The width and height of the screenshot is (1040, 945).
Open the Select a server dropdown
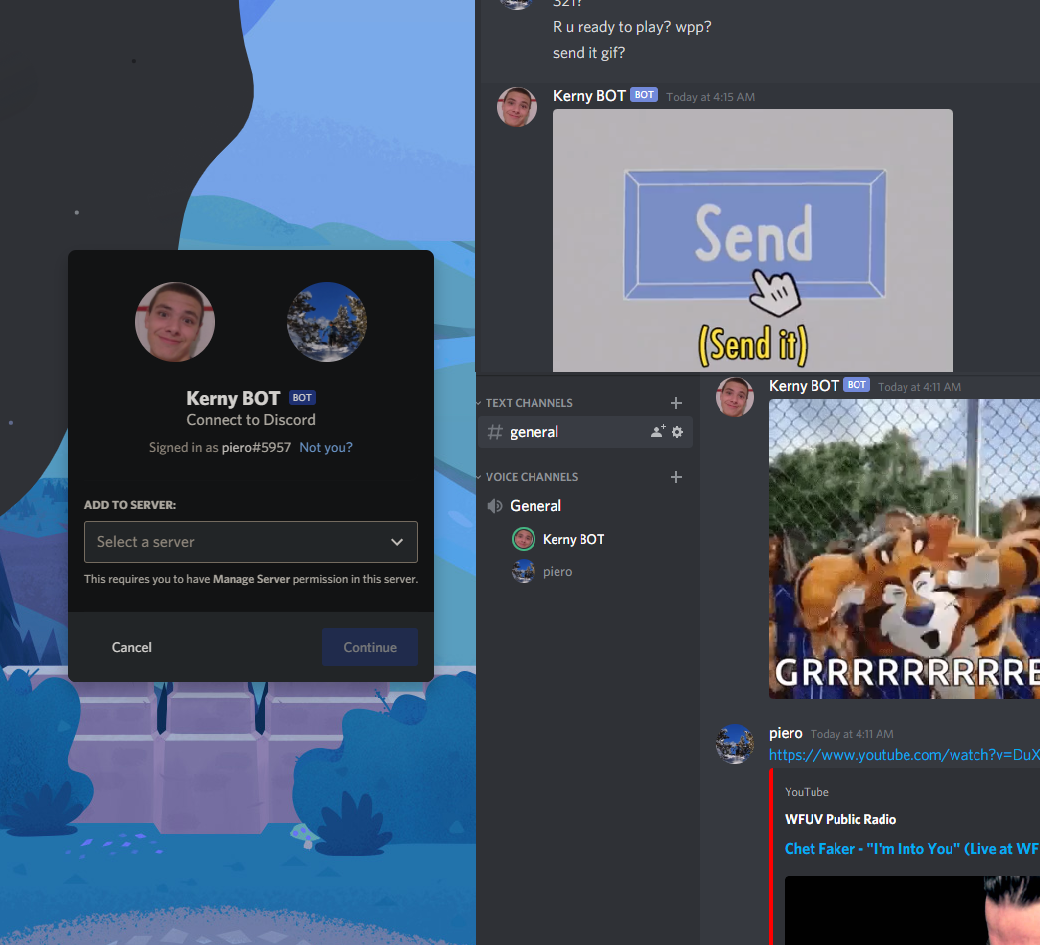coord(250,542)
